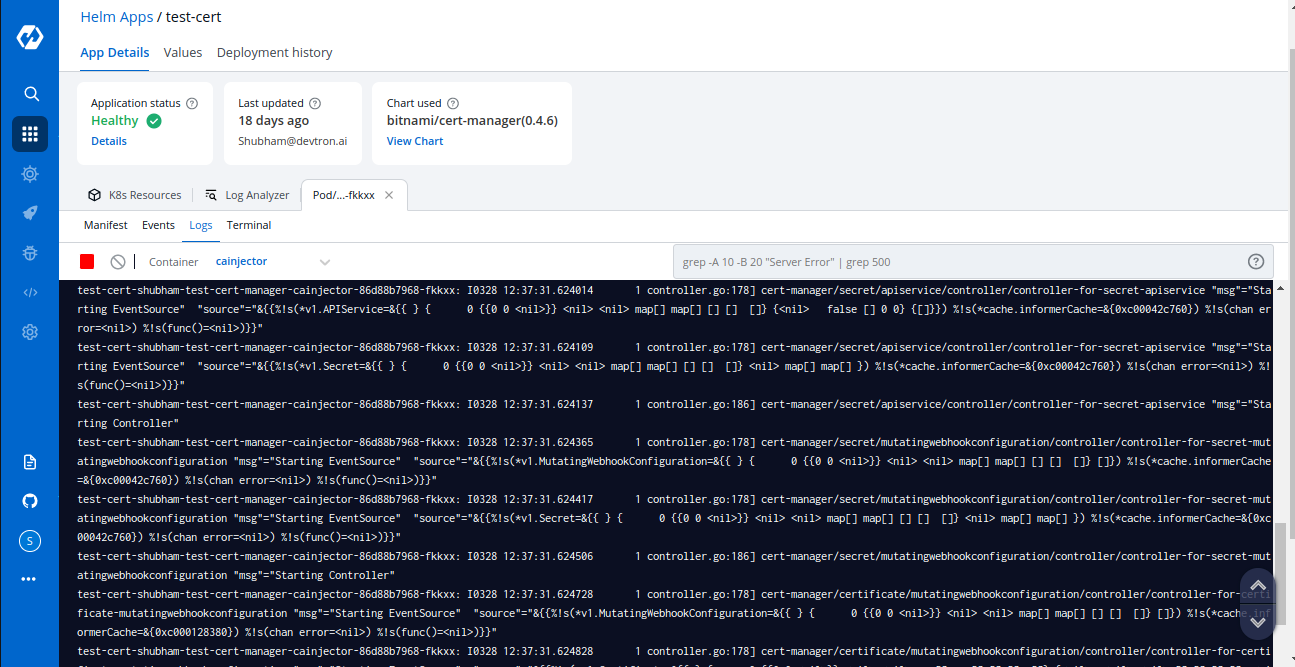The width and height of the screenshot is (1295, 667).
Task: Open the Details link under Healthy
Action: click(109, 141)
